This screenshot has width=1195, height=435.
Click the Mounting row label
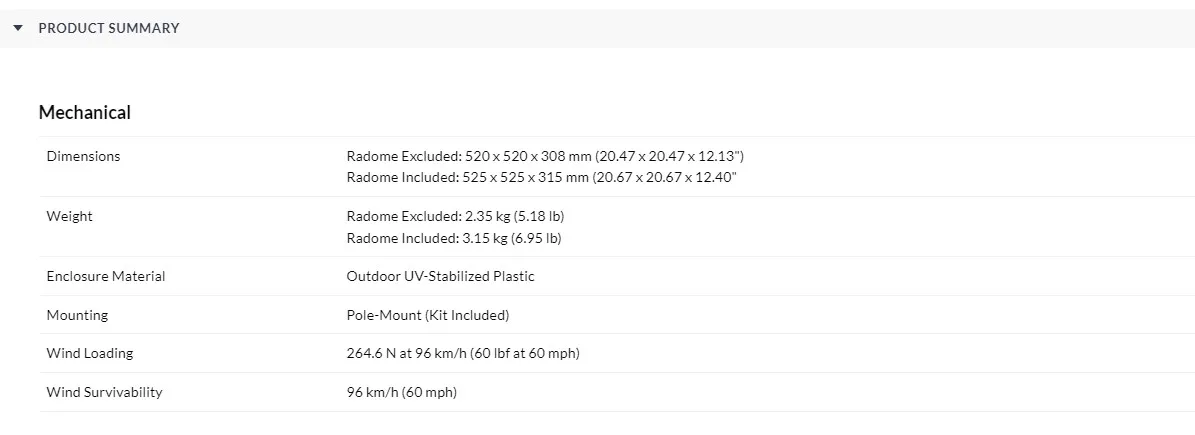pos(77,315)
